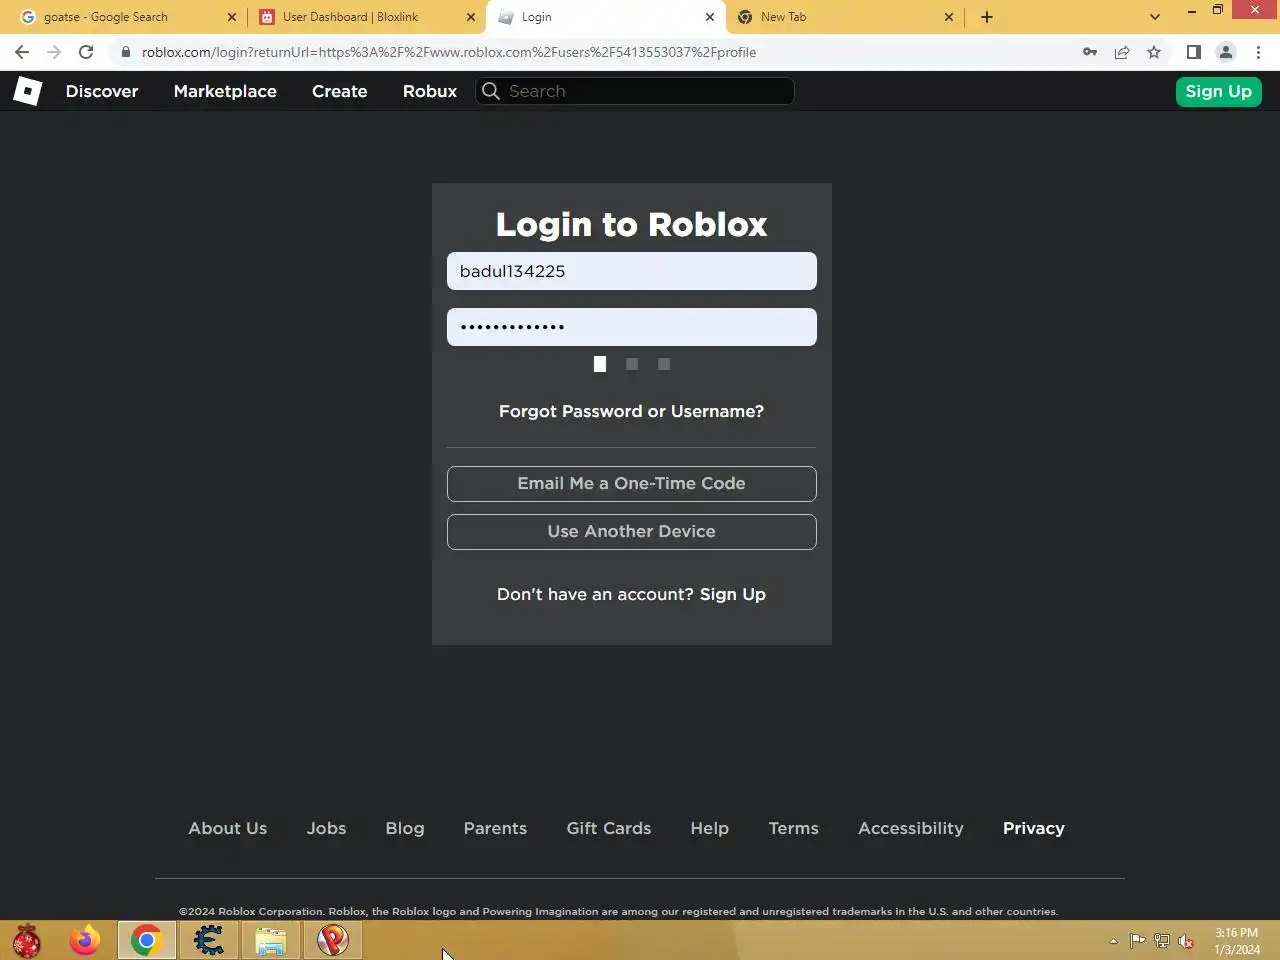The width and height of the screenshot is (1280, 960).
Task: Open the red shield app in taskbar
Action: coord(333,940)
